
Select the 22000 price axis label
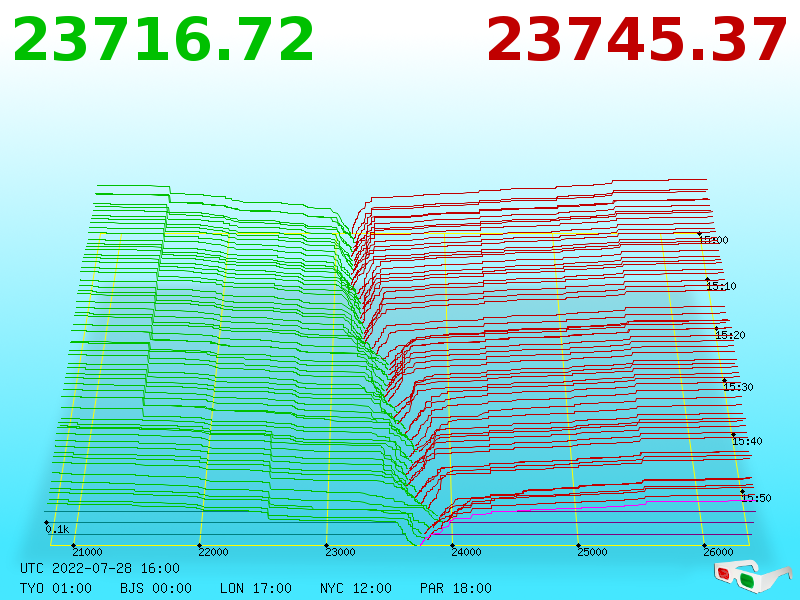(x=213, y=552)
